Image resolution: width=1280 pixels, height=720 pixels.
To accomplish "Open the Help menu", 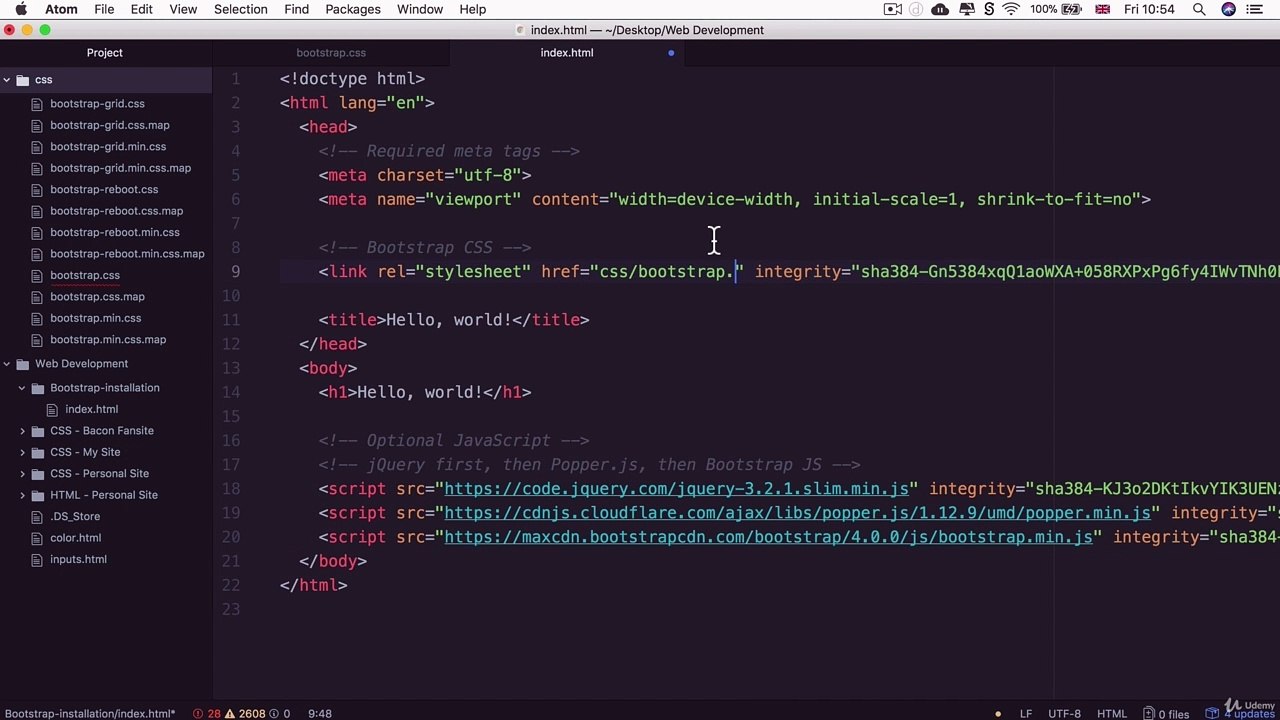I will 473,10.
